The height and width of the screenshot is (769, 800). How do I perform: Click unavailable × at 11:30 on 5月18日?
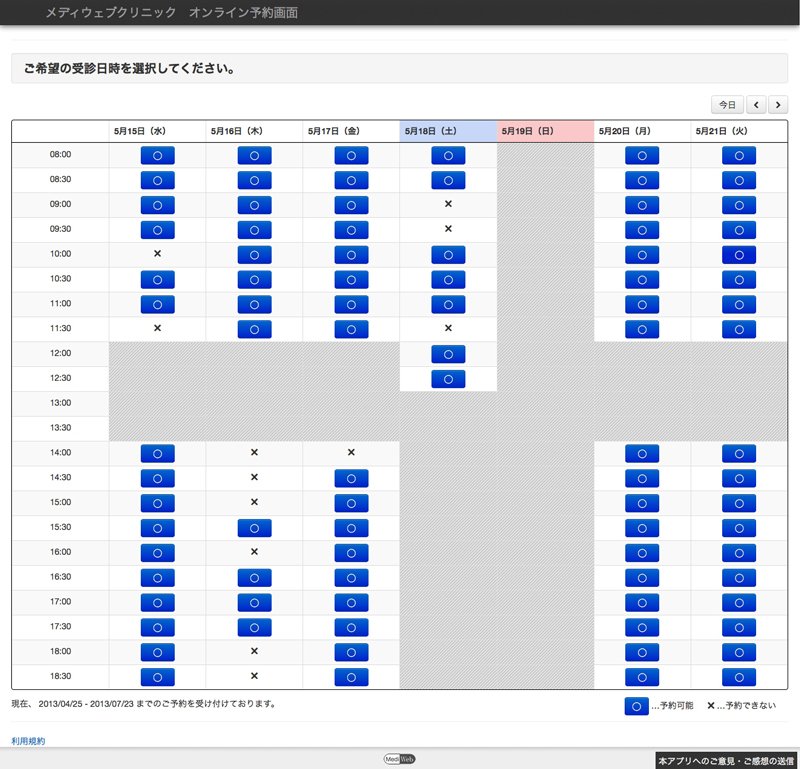click(x=448, y=328)
